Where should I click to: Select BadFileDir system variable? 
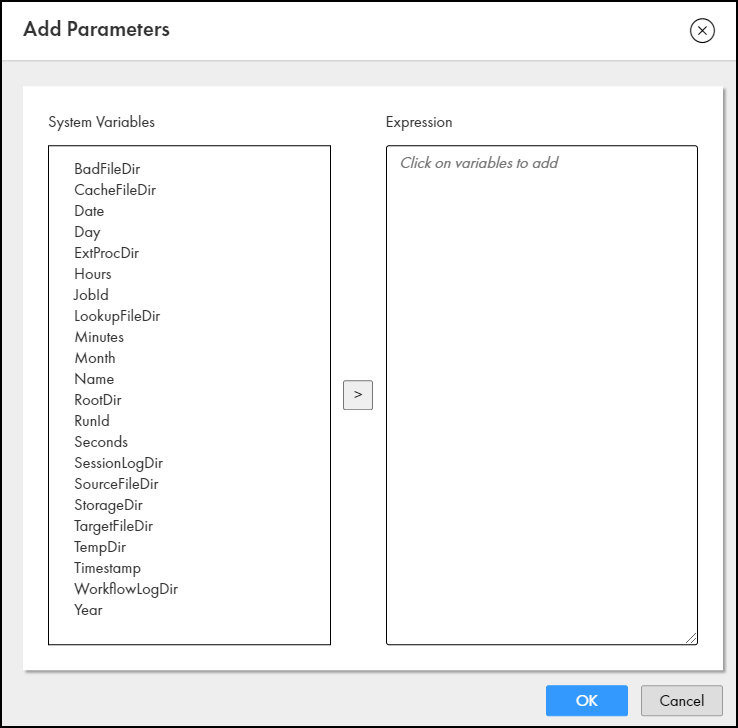point(107,169)
